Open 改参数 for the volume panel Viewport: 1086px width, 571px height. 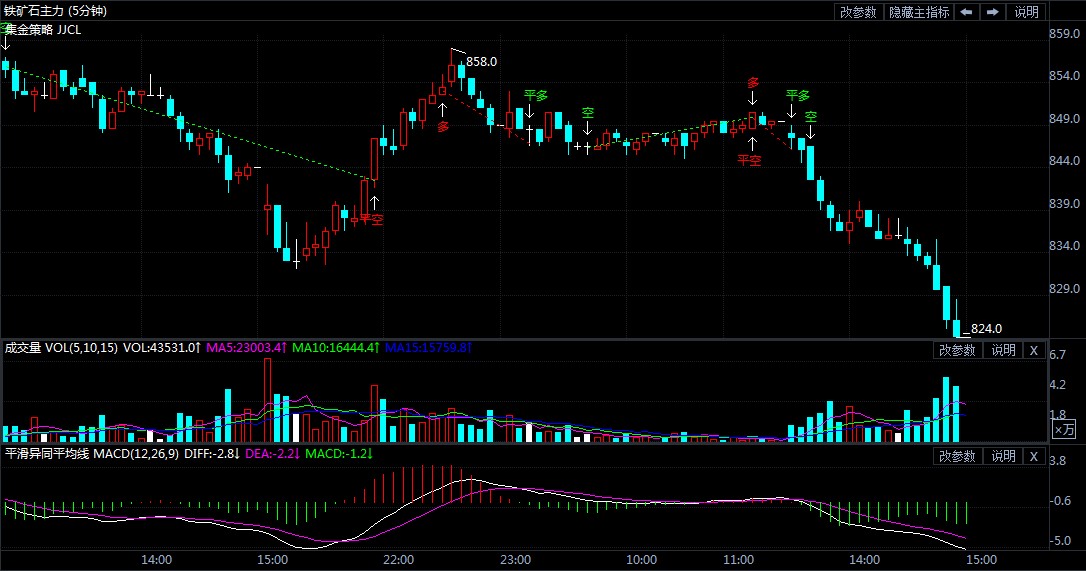[957, 350]
